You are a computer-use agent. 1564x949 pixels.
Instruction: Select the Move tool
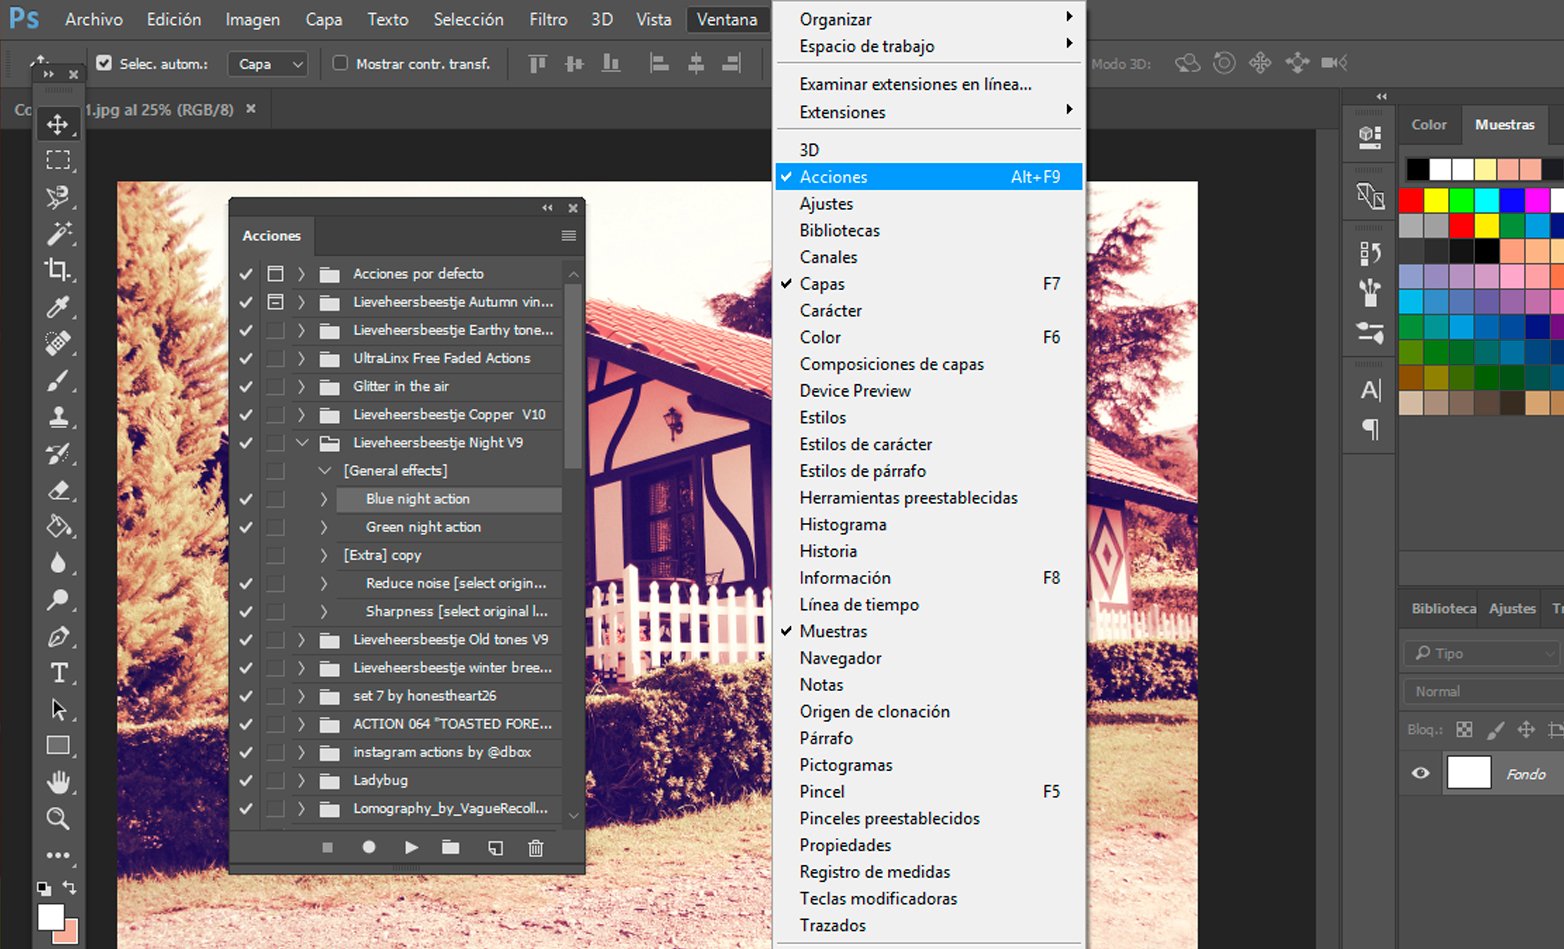(58, 124)
